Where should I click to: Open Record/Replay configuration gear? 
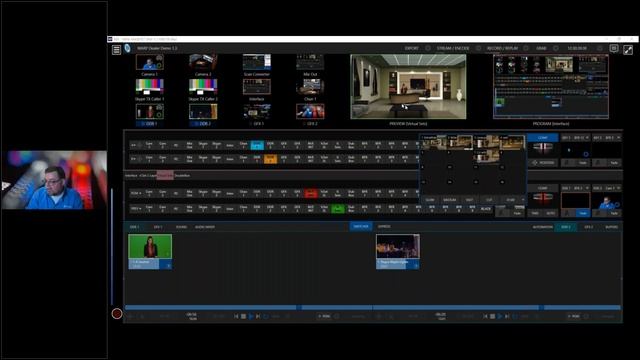[x=526, y=48]
